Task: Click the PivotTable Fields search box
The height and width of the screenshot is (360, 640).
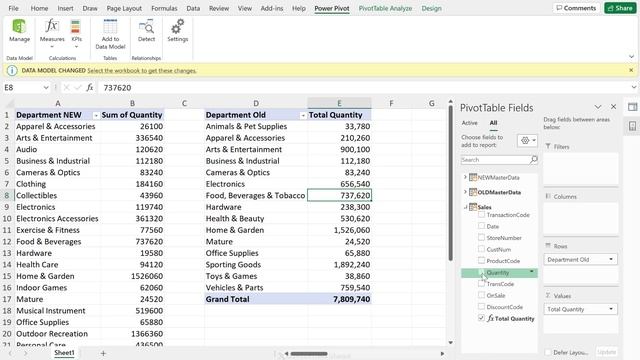Action: tap(495, 160)
